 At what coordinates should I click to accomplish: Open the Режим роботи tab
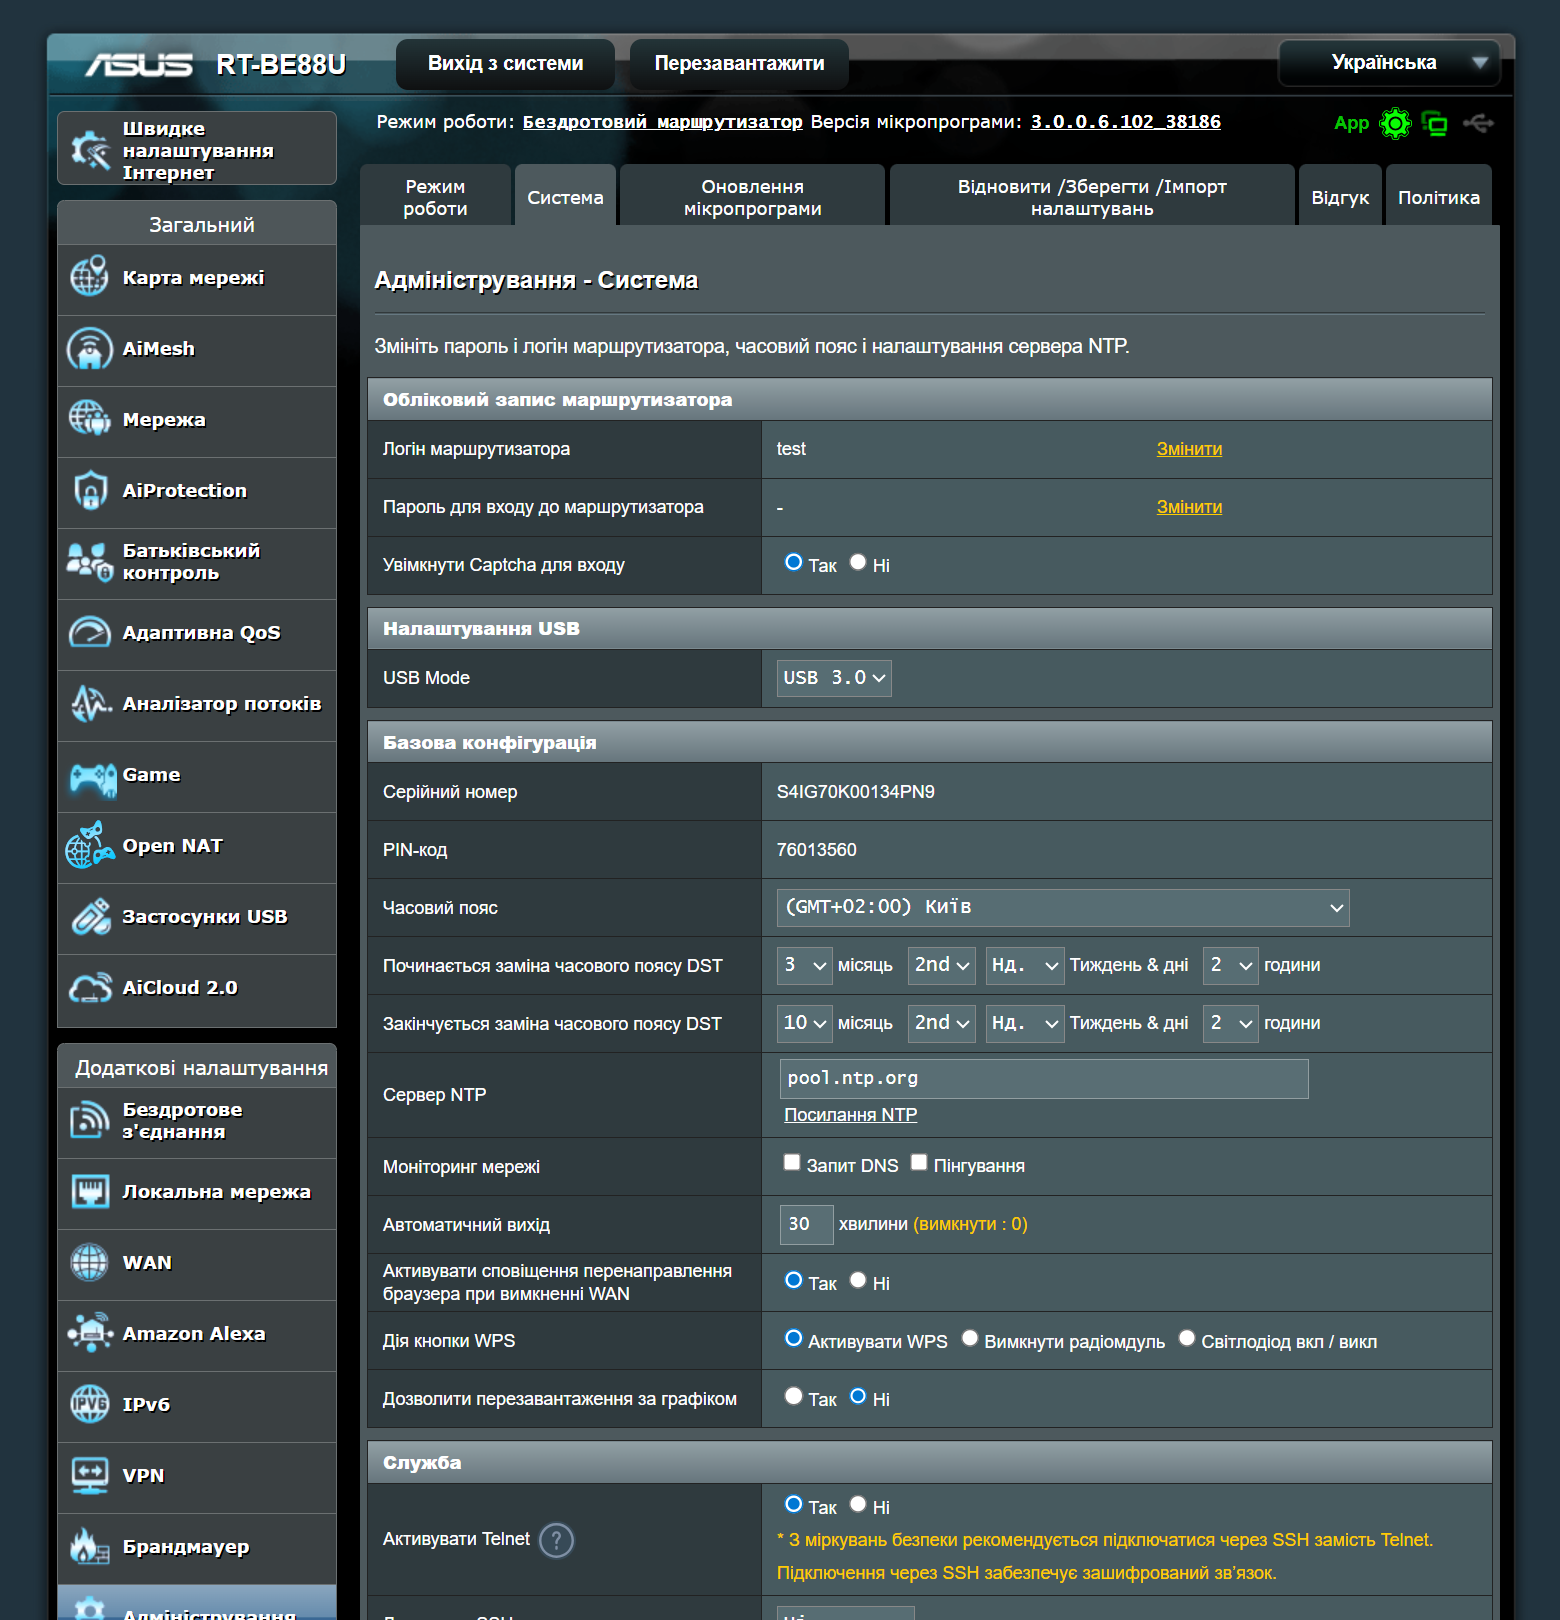click(x=435, y=198)
